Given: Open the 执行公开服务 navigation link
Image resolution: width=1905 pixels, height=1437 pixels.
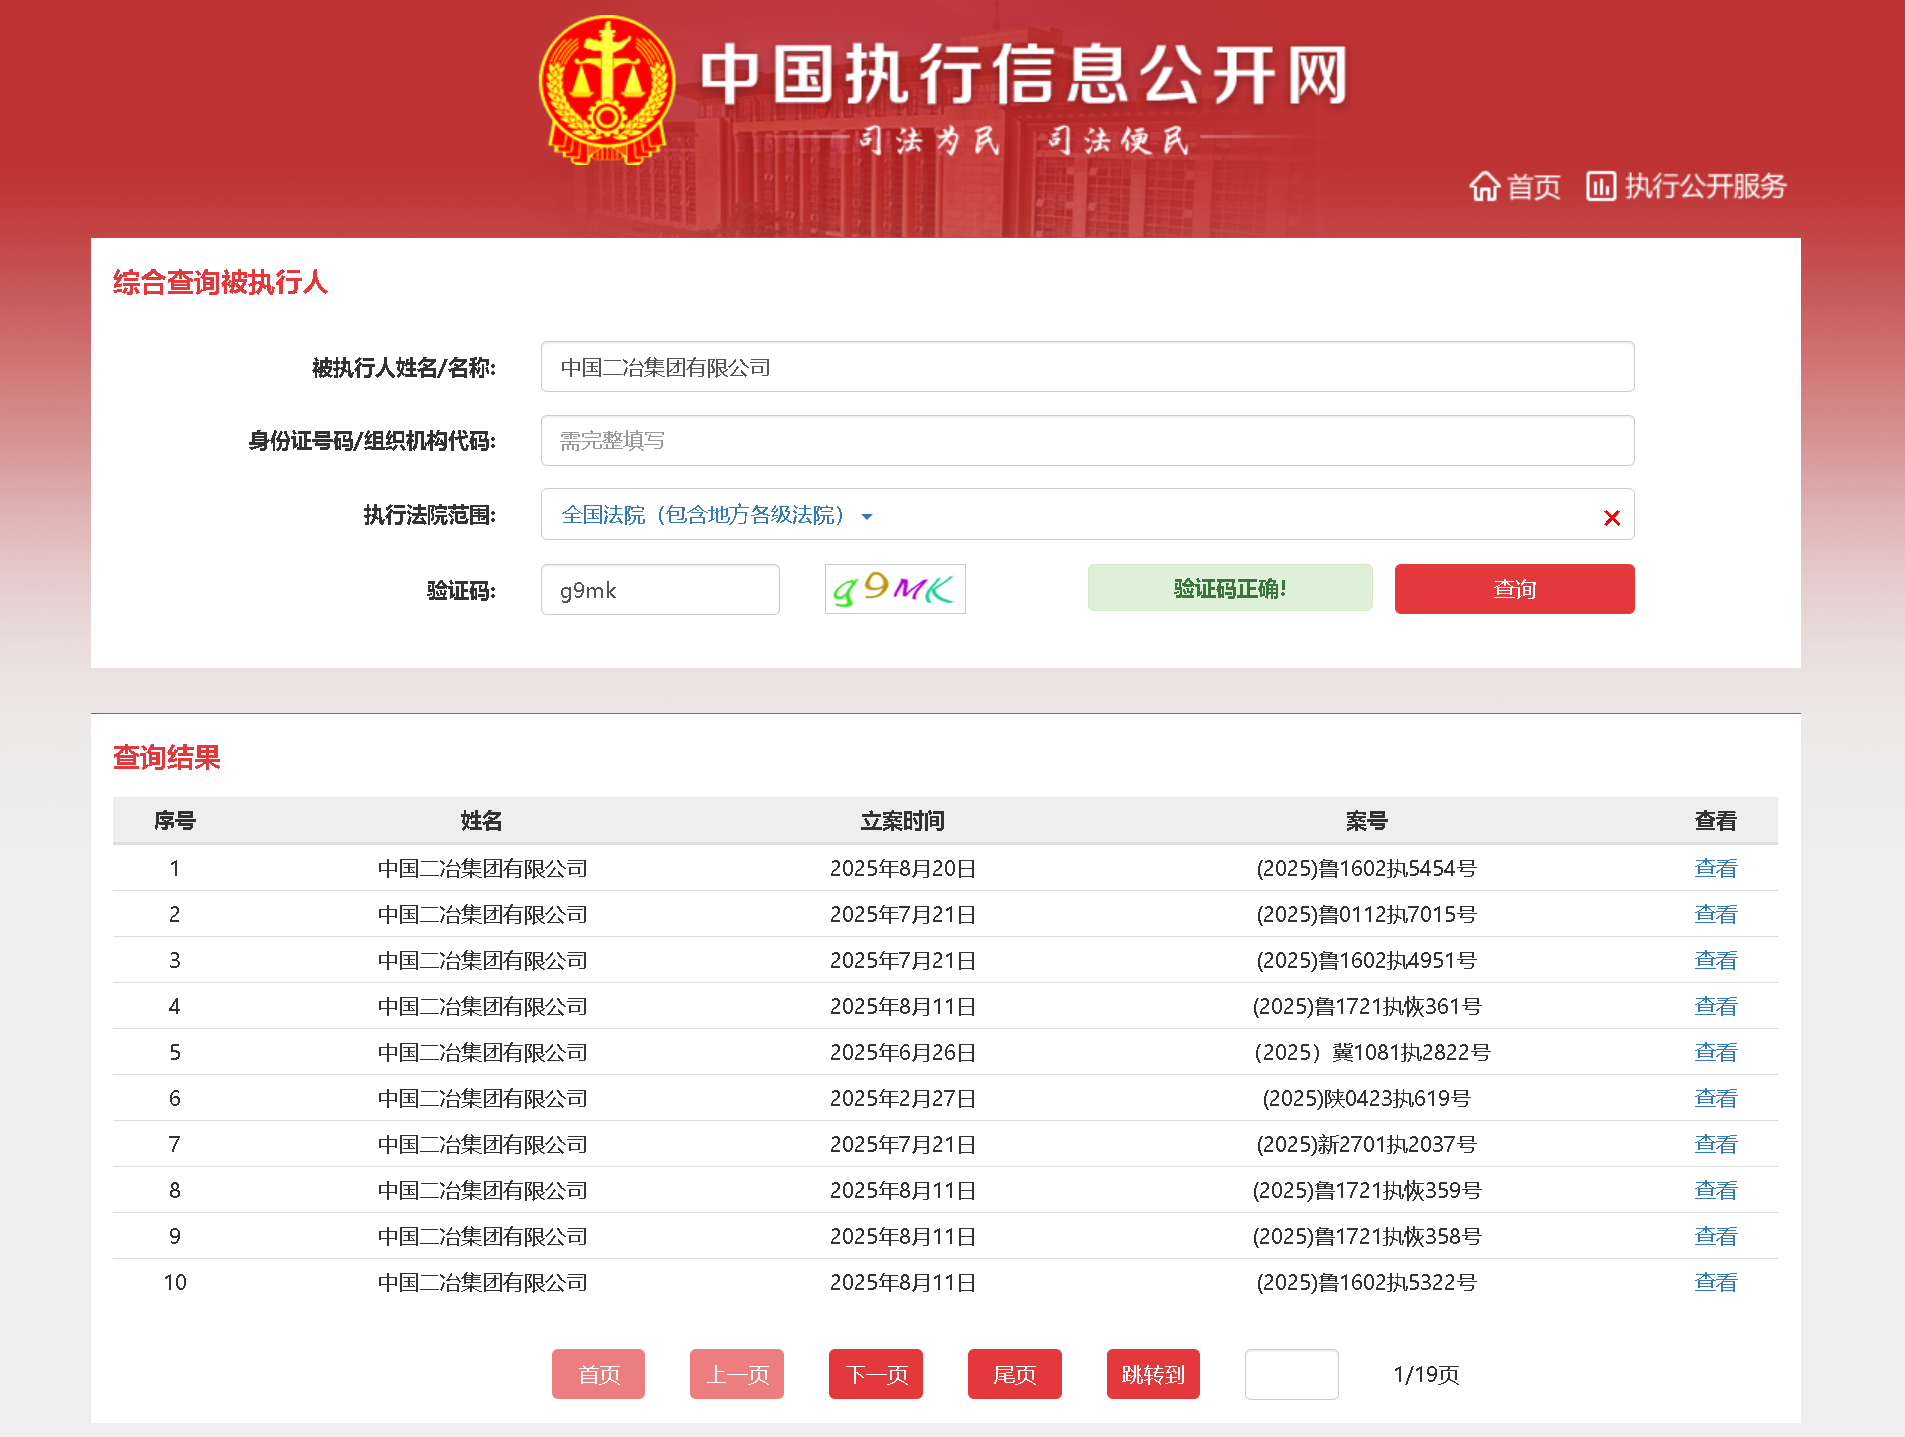Looking at the screenshot, I should pos(1705,186).
